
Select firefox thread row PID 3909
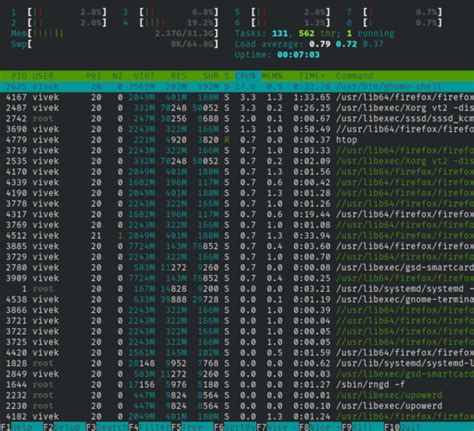(237, 278)
